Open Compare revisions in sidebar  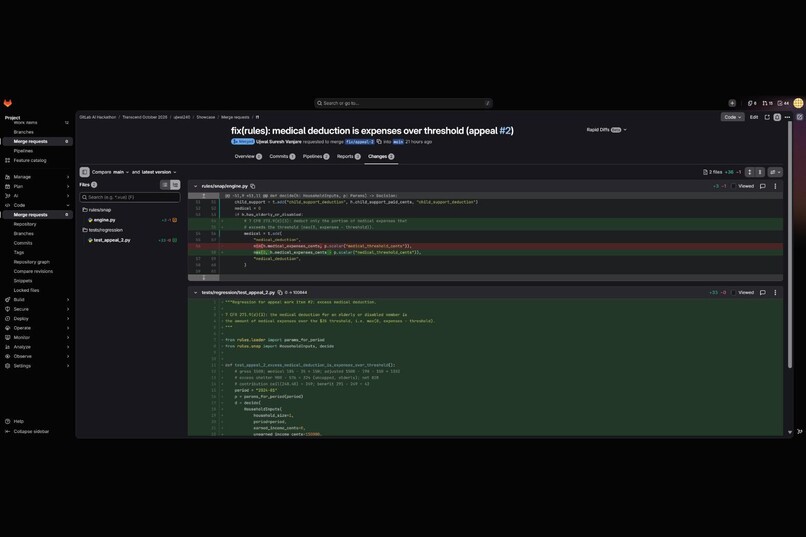pos(33,271)
